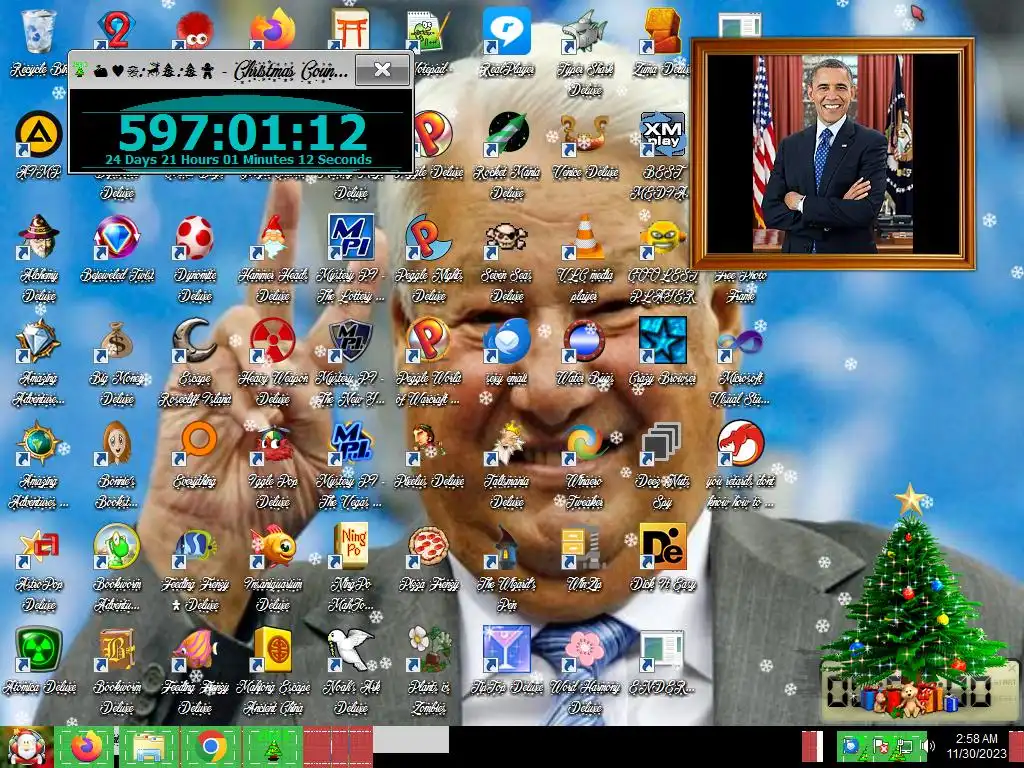1024x768 pixels.
Task: Launch the Firefox desktop shortcut
Action: (273, 30)
